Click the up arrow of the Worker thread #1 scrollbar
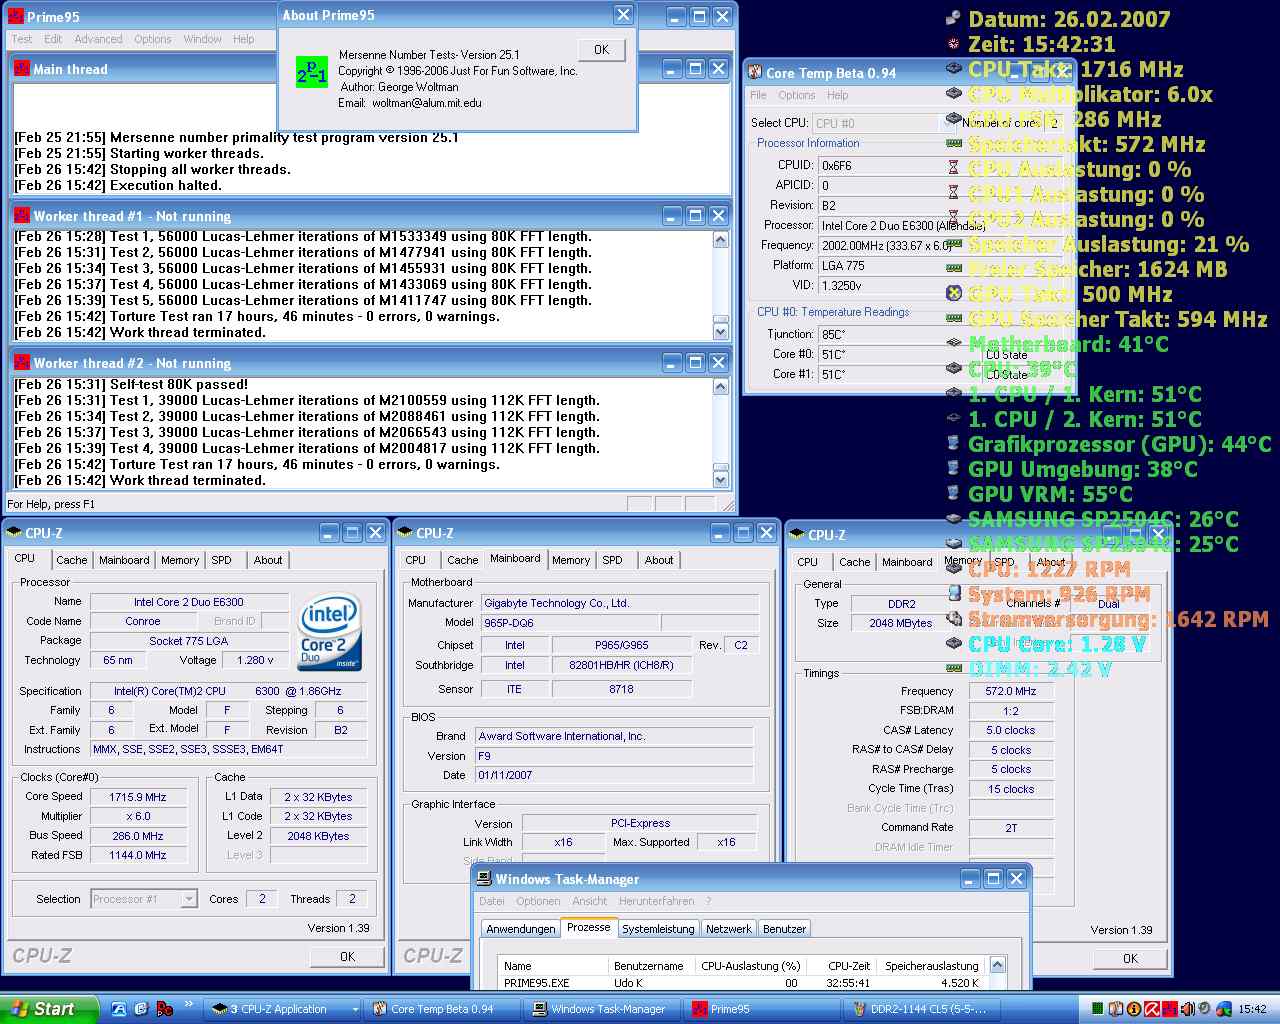Viewport: 1280px width, 1024px height. click(x=720, y=240)
